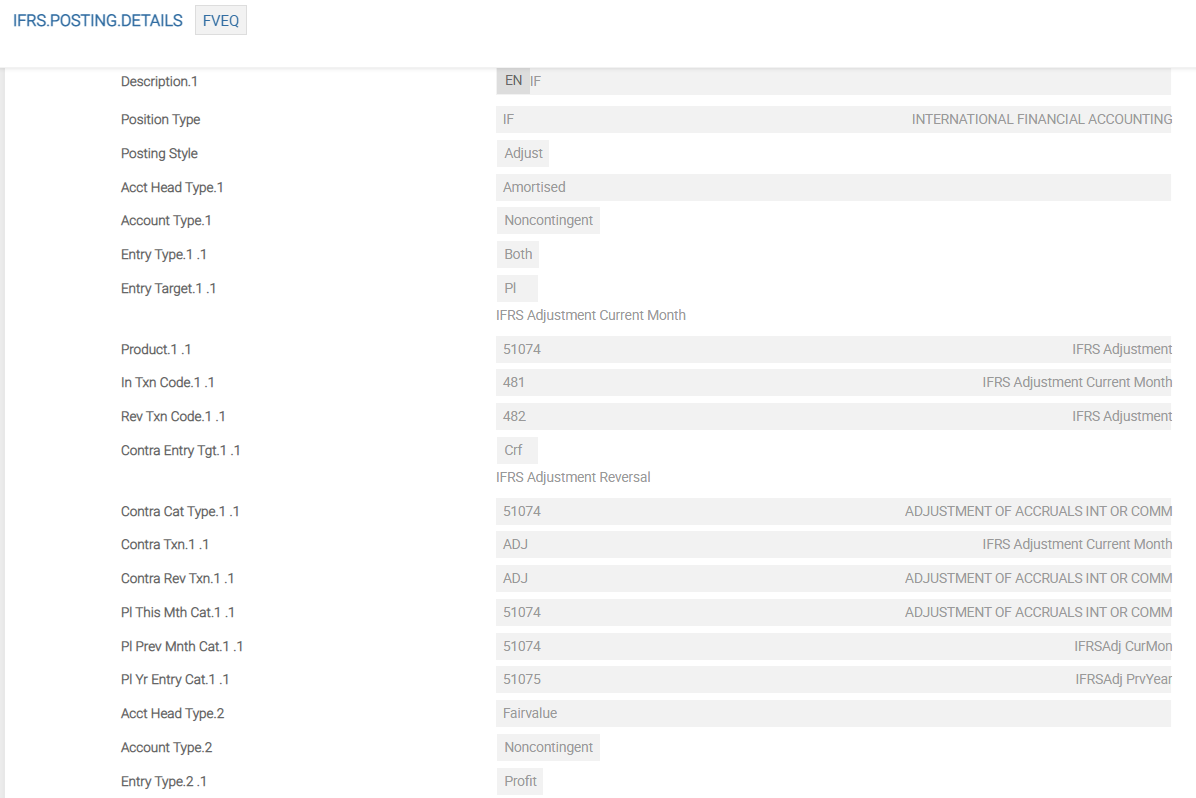Click the Entry Target.1.1 Pl box

[517, 288]
